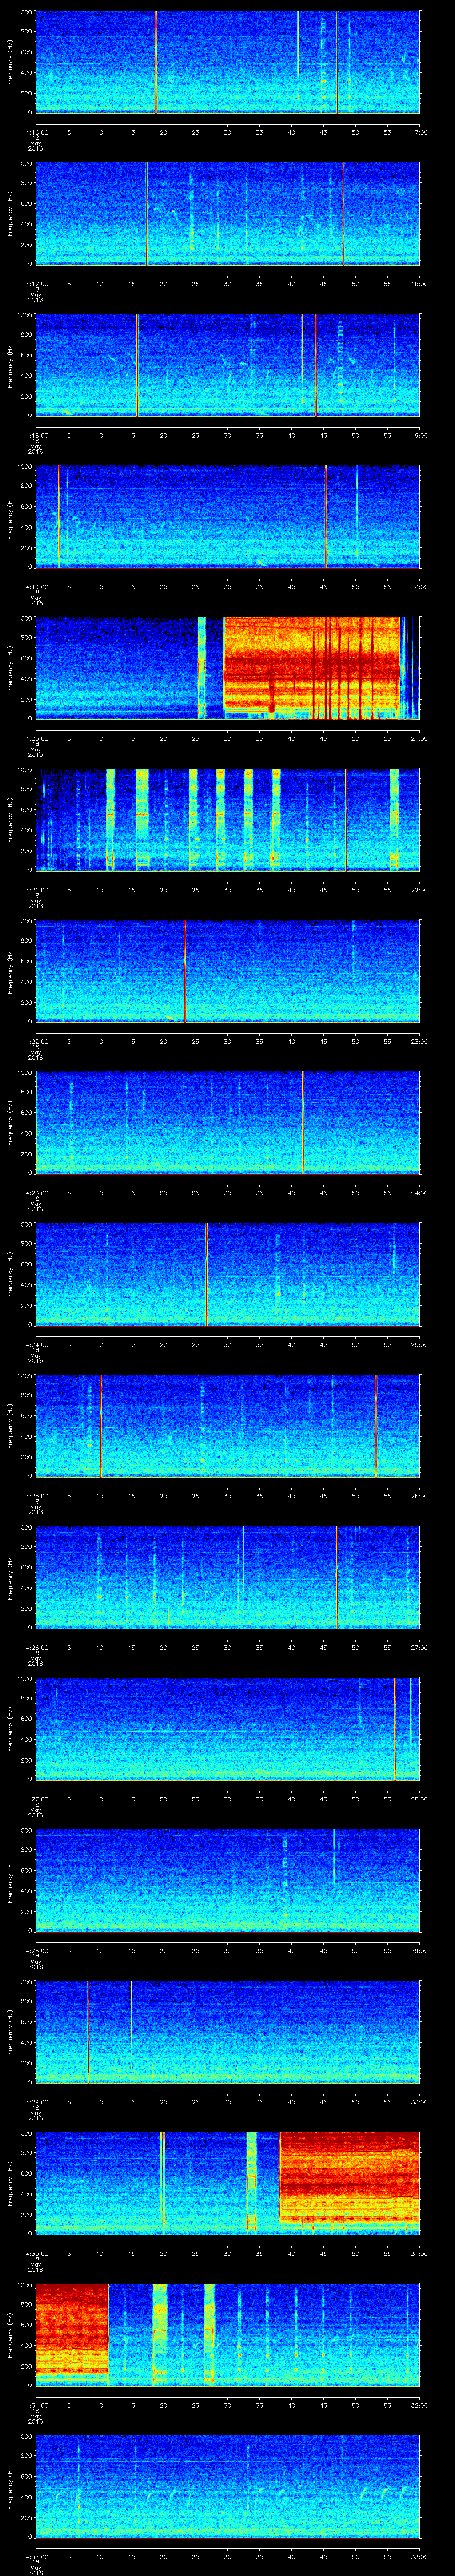Click the '4:18:00' start time label
Image resolution: width=455 pixels, height=2576 pixels.
pyautogui.click(x=36, y=434)
